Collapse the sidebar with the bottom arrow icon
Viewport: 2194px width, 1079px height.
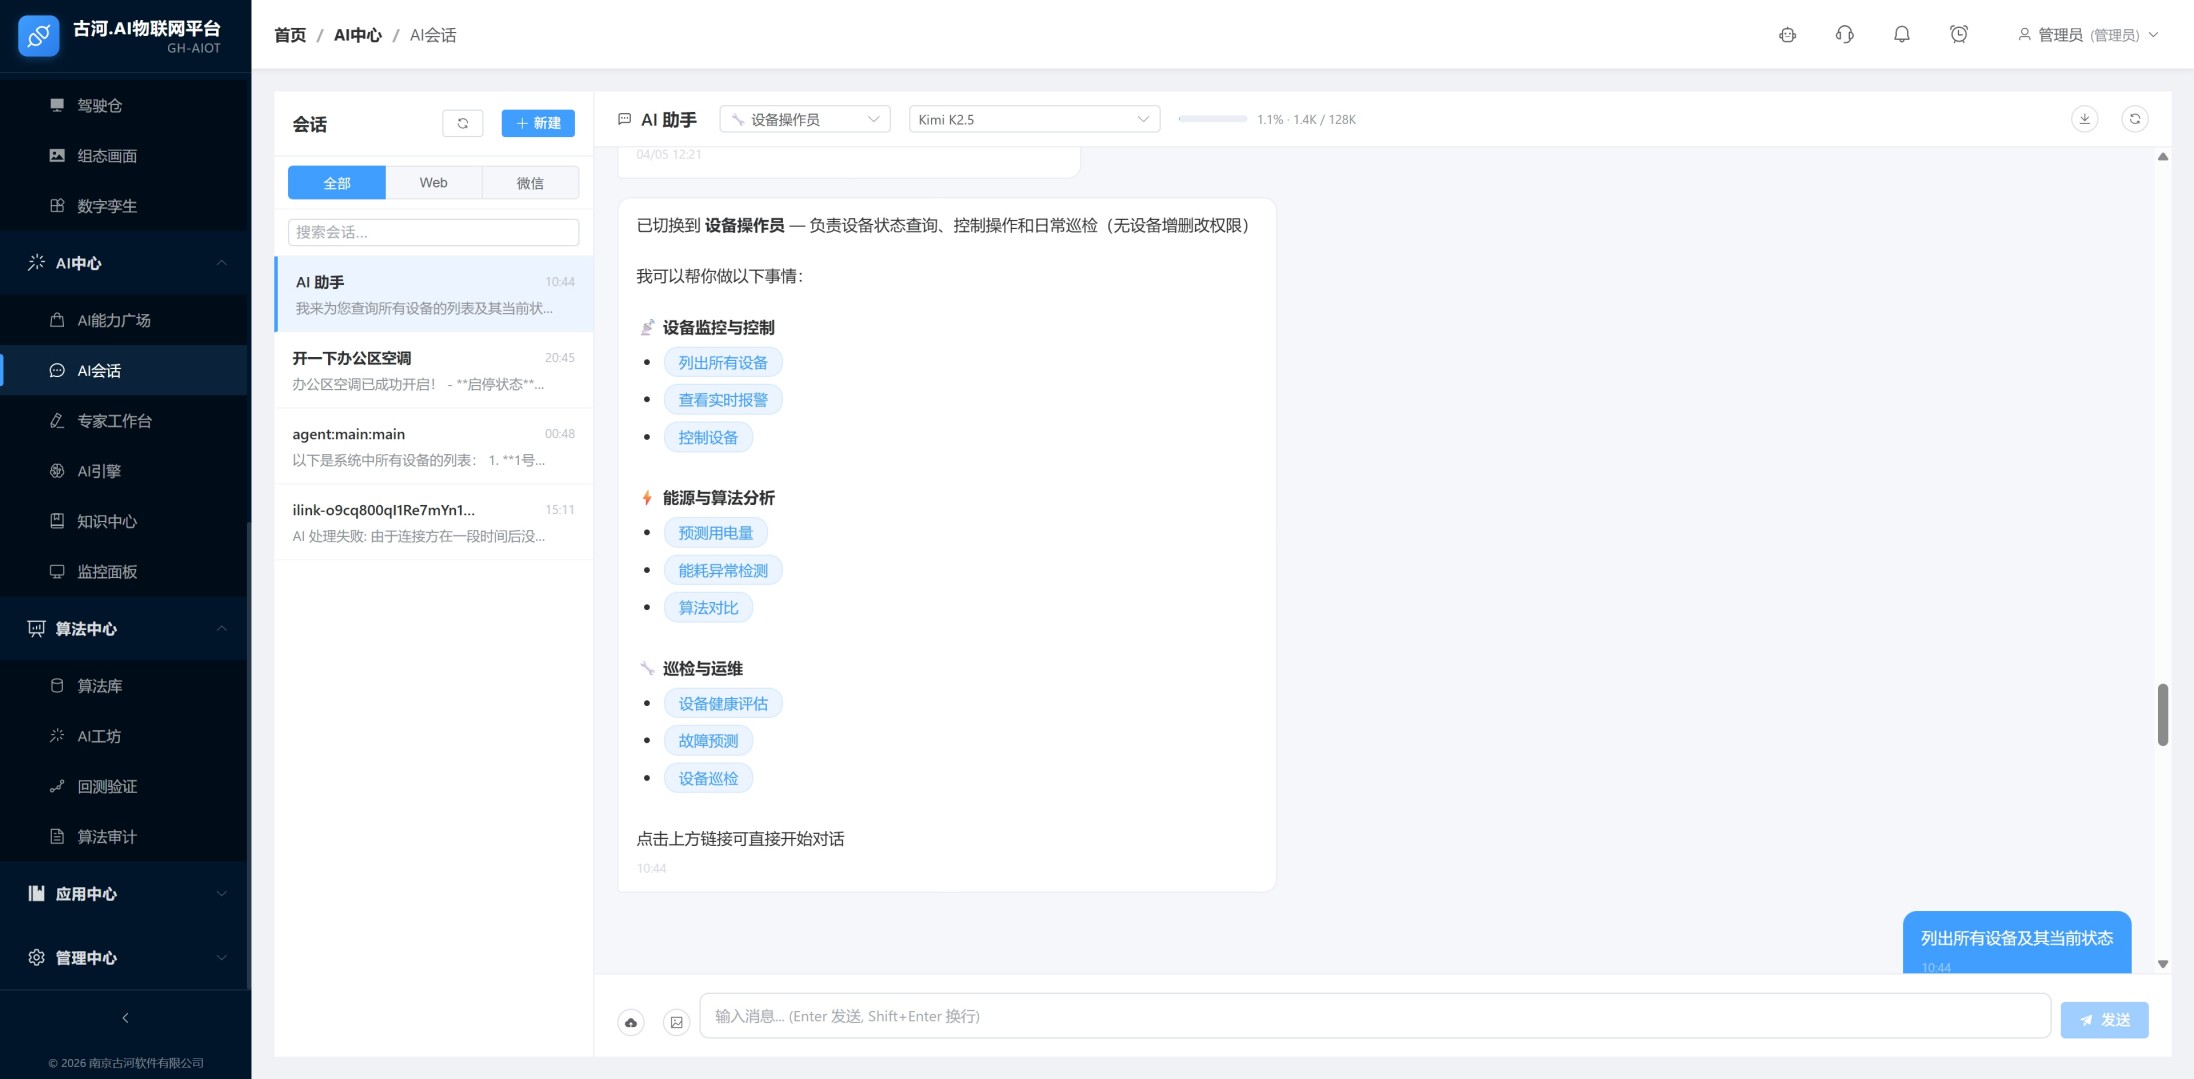[x=125, y=1017]
